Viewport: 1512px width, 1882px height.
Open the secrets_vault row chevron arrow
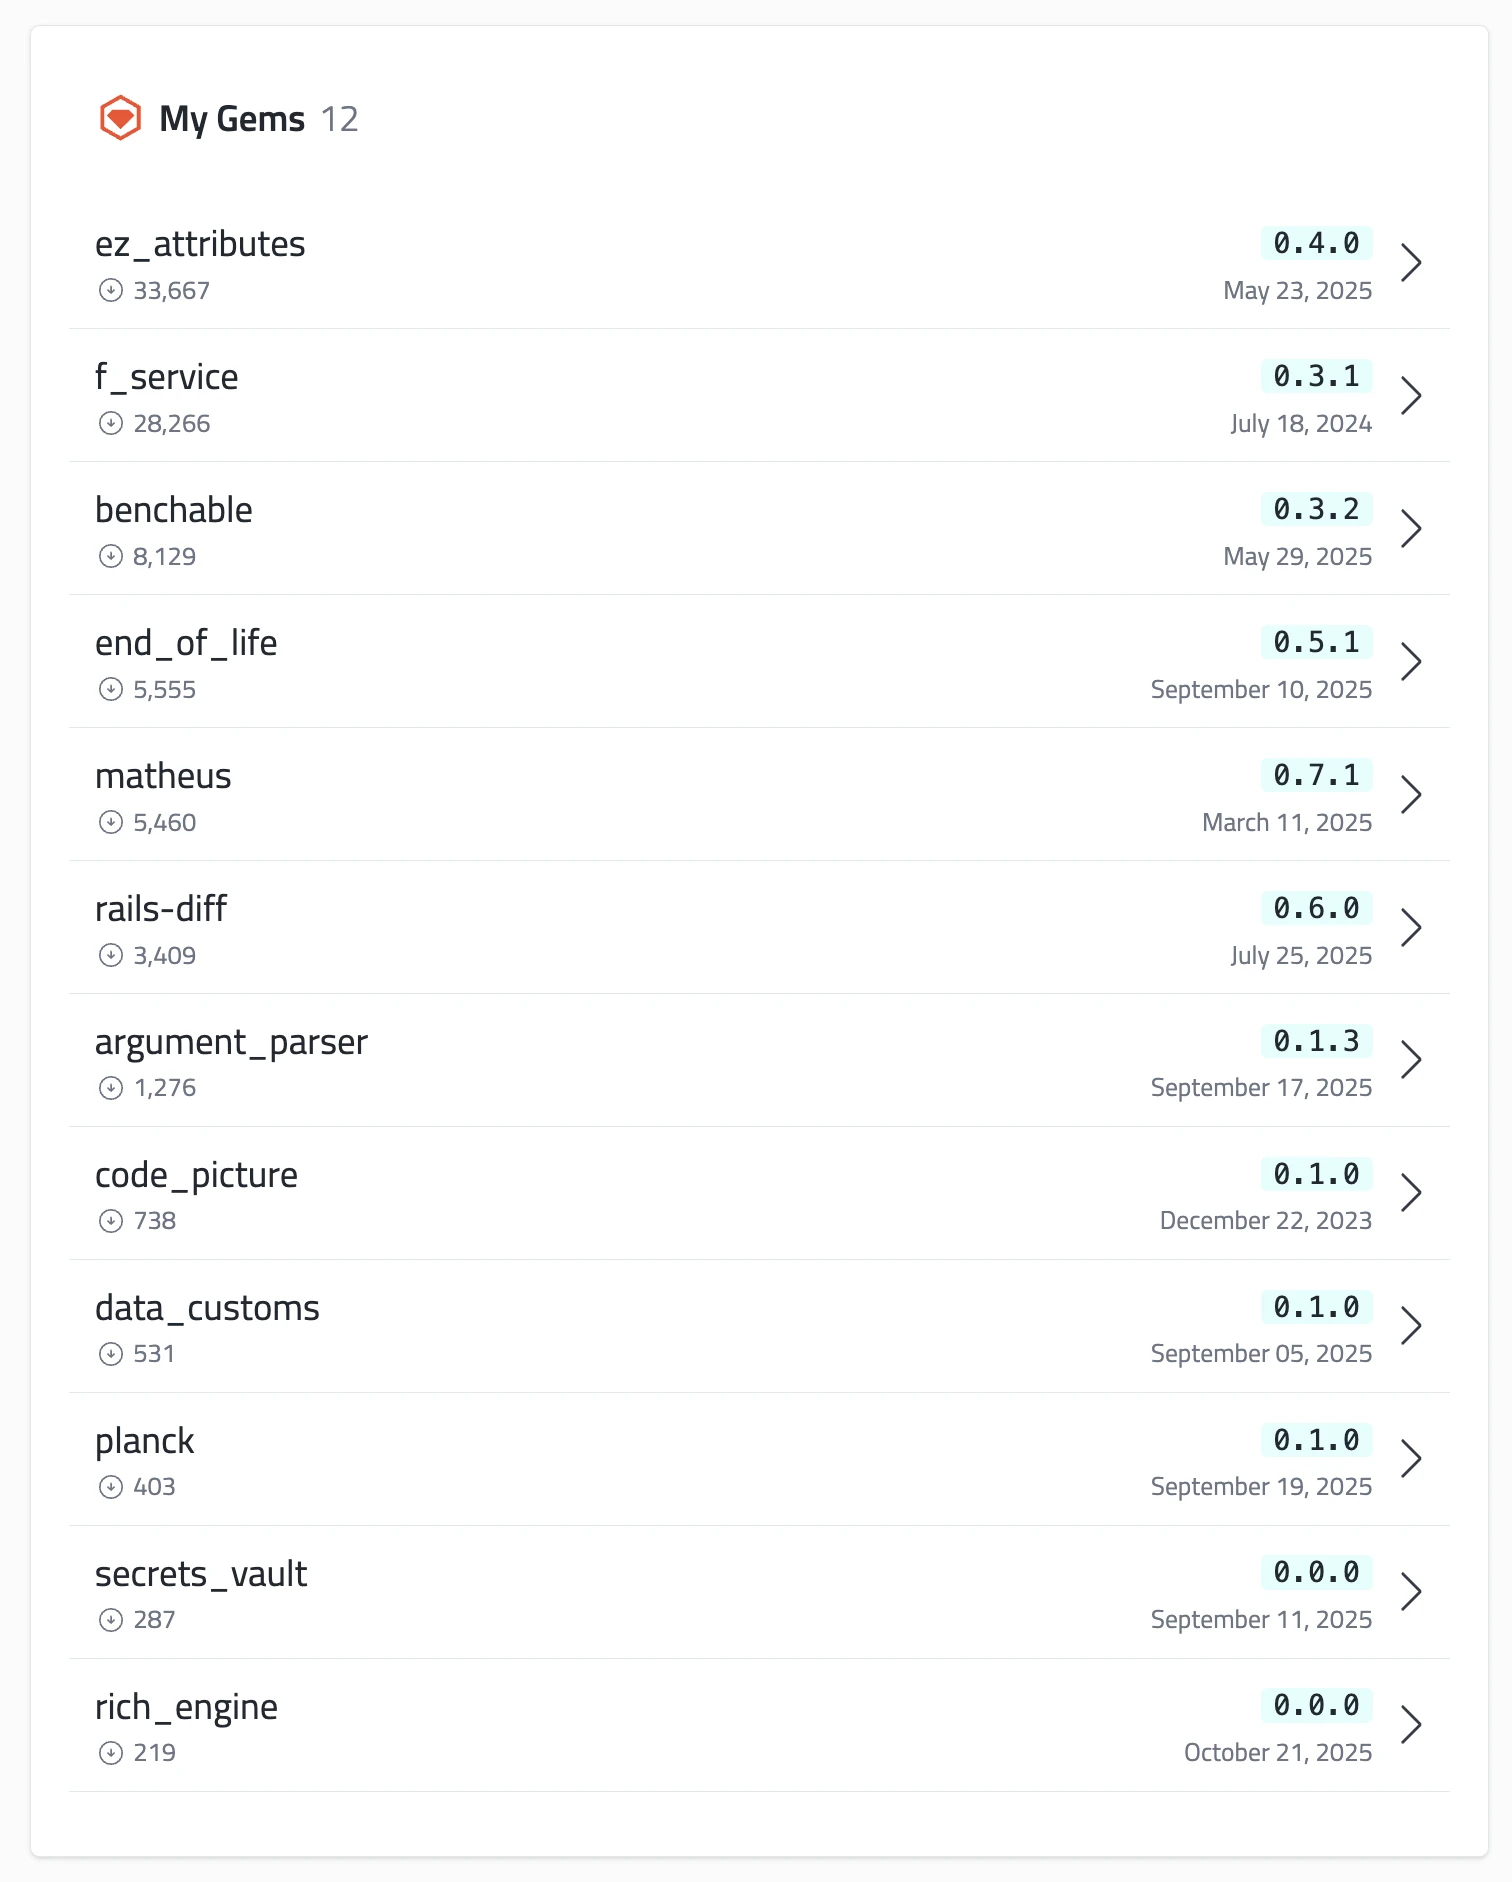(1411, 1592)
